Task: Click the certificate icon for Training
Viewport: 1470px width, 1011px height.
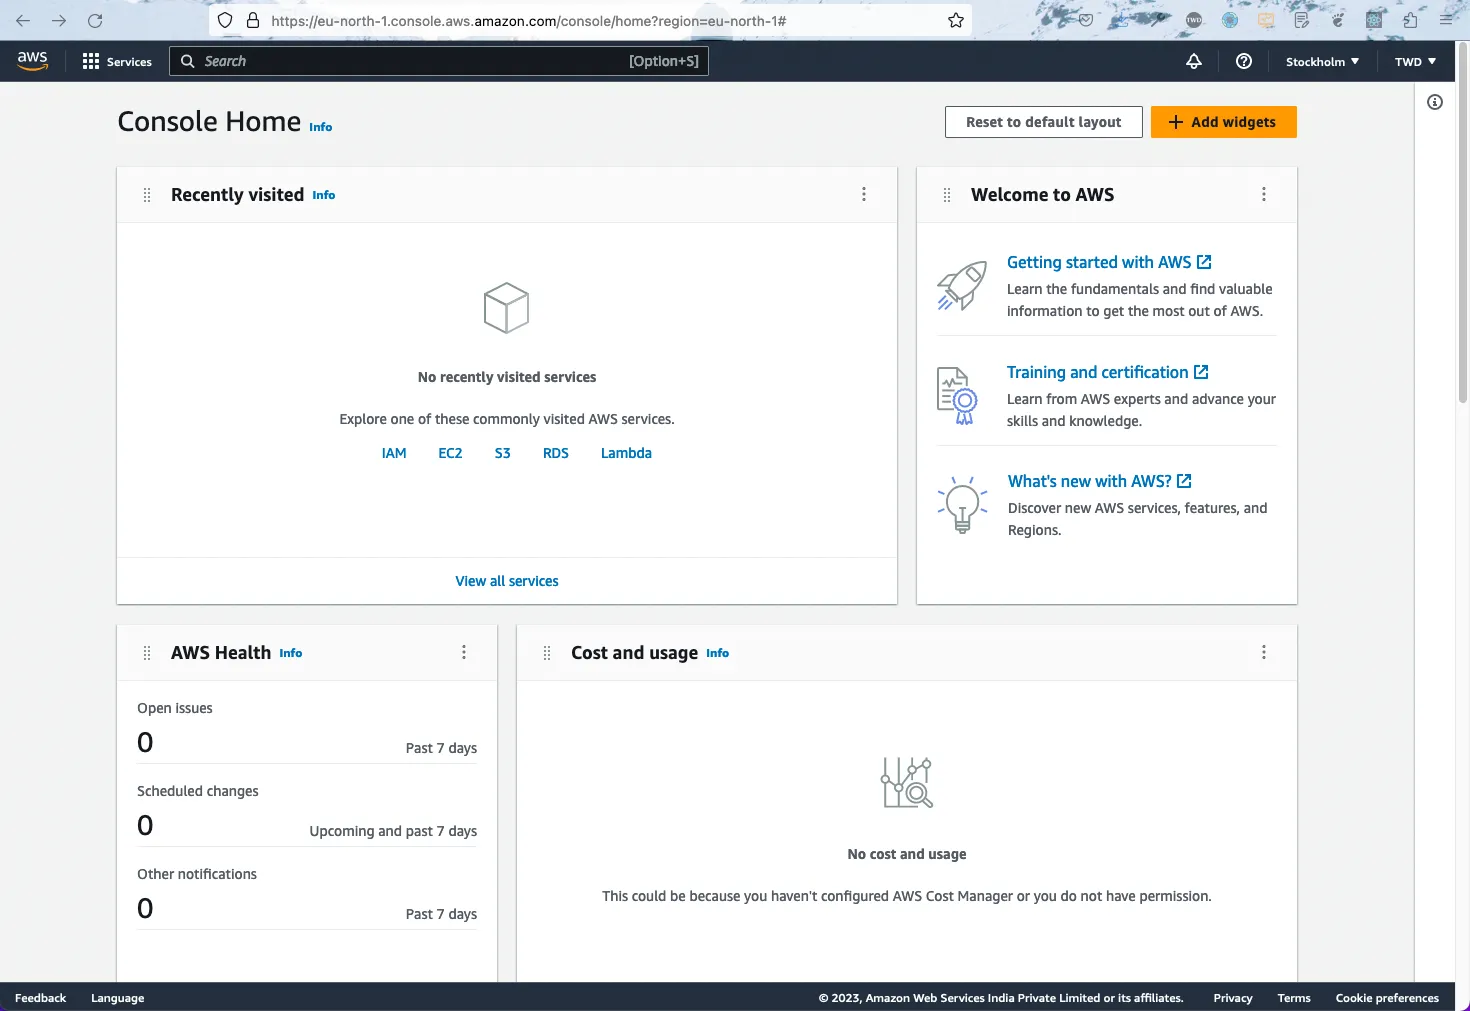Action: (x=957, y=396)
